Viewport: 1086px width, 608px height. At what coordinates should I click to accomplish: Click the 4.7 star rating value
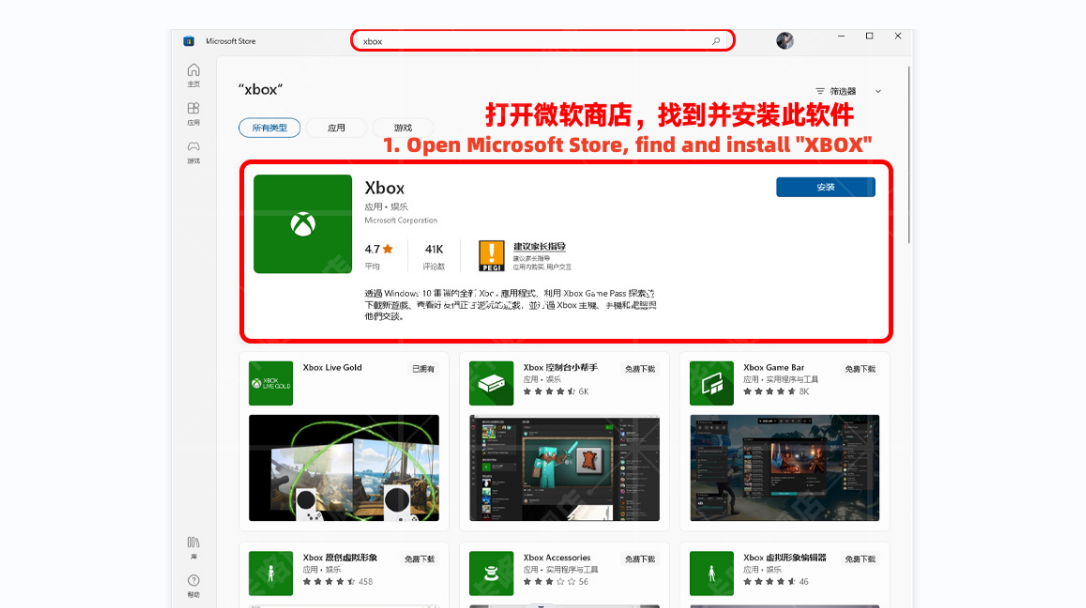click(379, 249)
